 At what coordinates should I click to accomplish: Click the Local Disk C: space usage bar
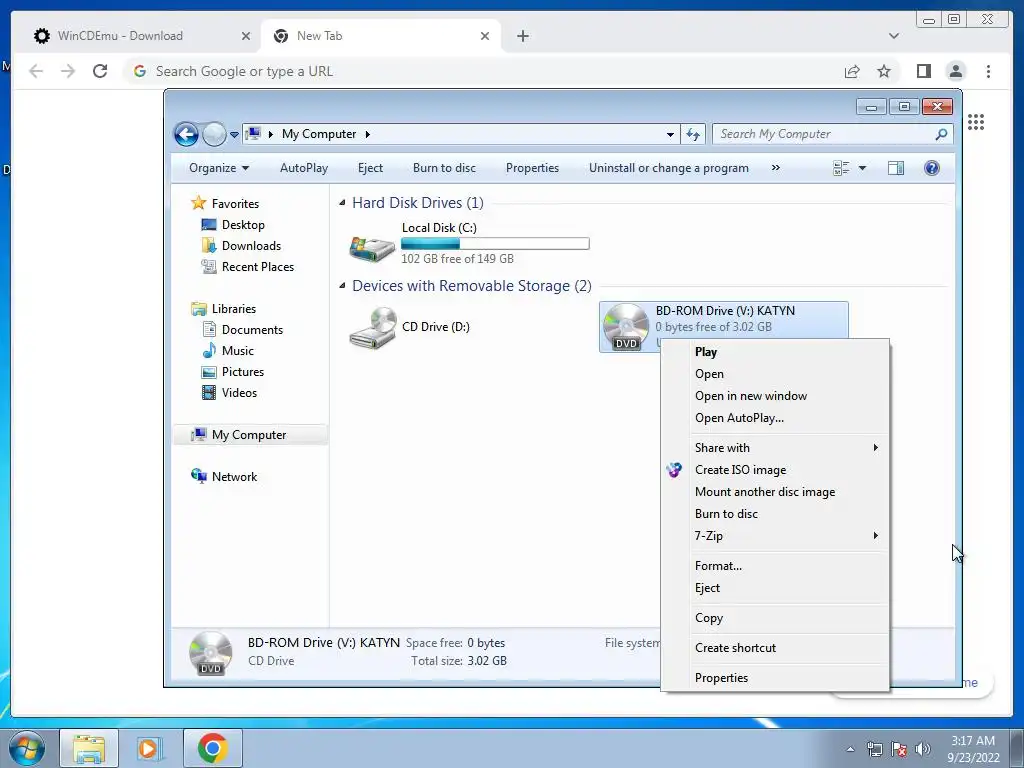click(x=495, y=244)
